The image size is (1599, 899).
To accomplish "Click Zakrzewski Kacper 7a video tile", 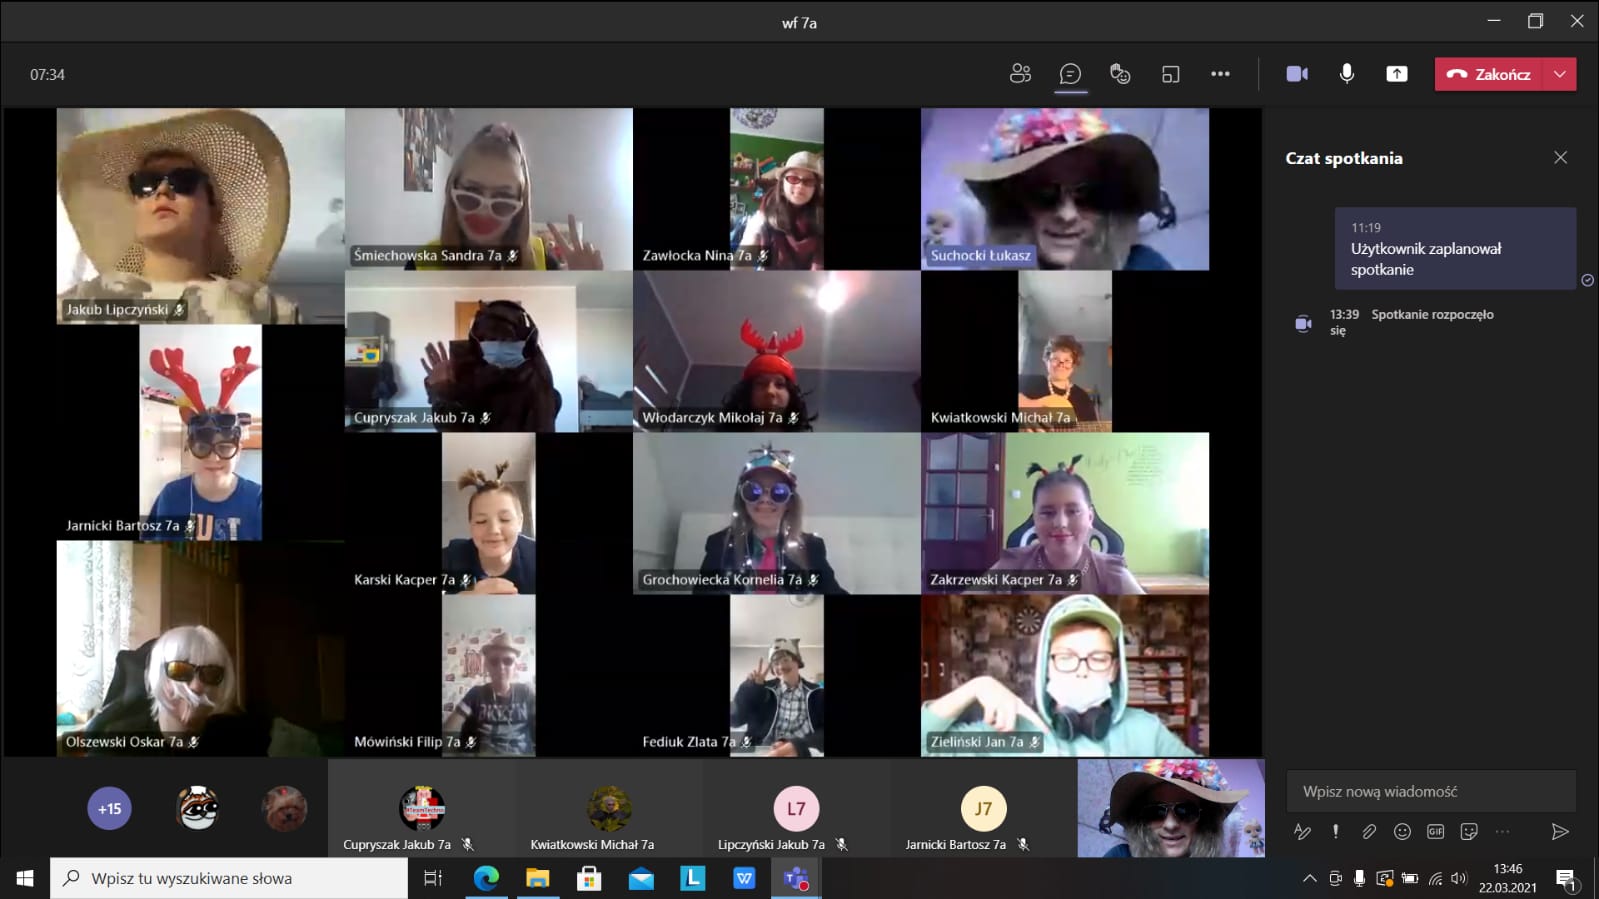I will [1065, 513].
